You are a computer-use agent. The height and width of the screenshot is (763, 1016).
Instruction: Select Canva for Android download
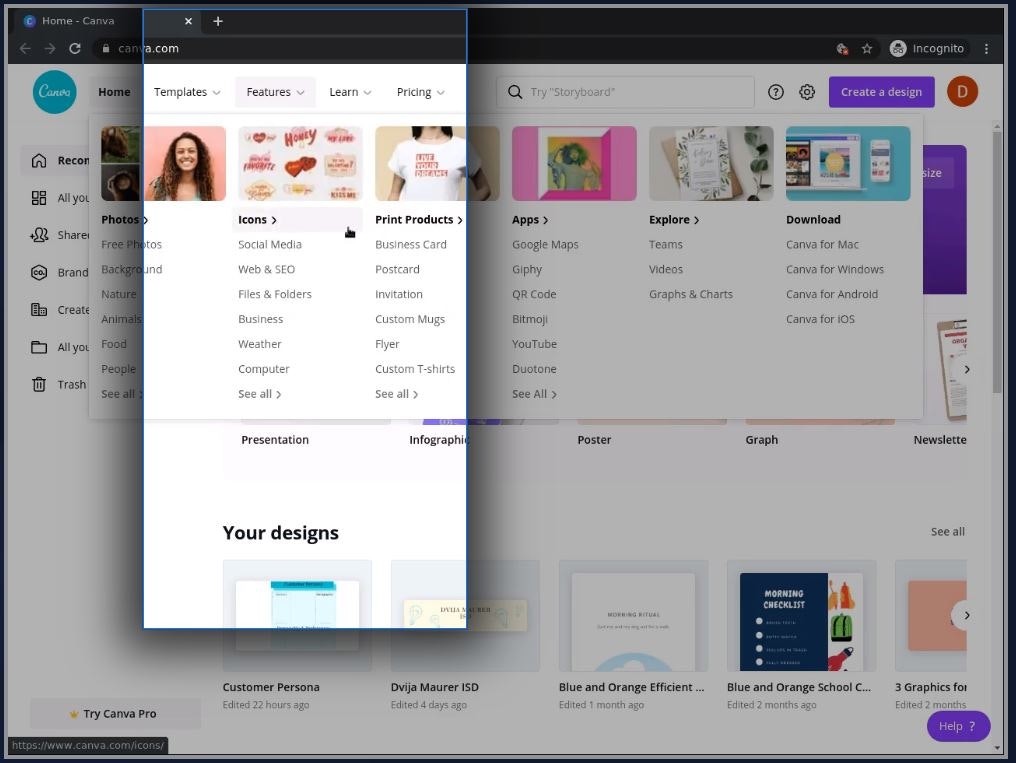[832, 294]
